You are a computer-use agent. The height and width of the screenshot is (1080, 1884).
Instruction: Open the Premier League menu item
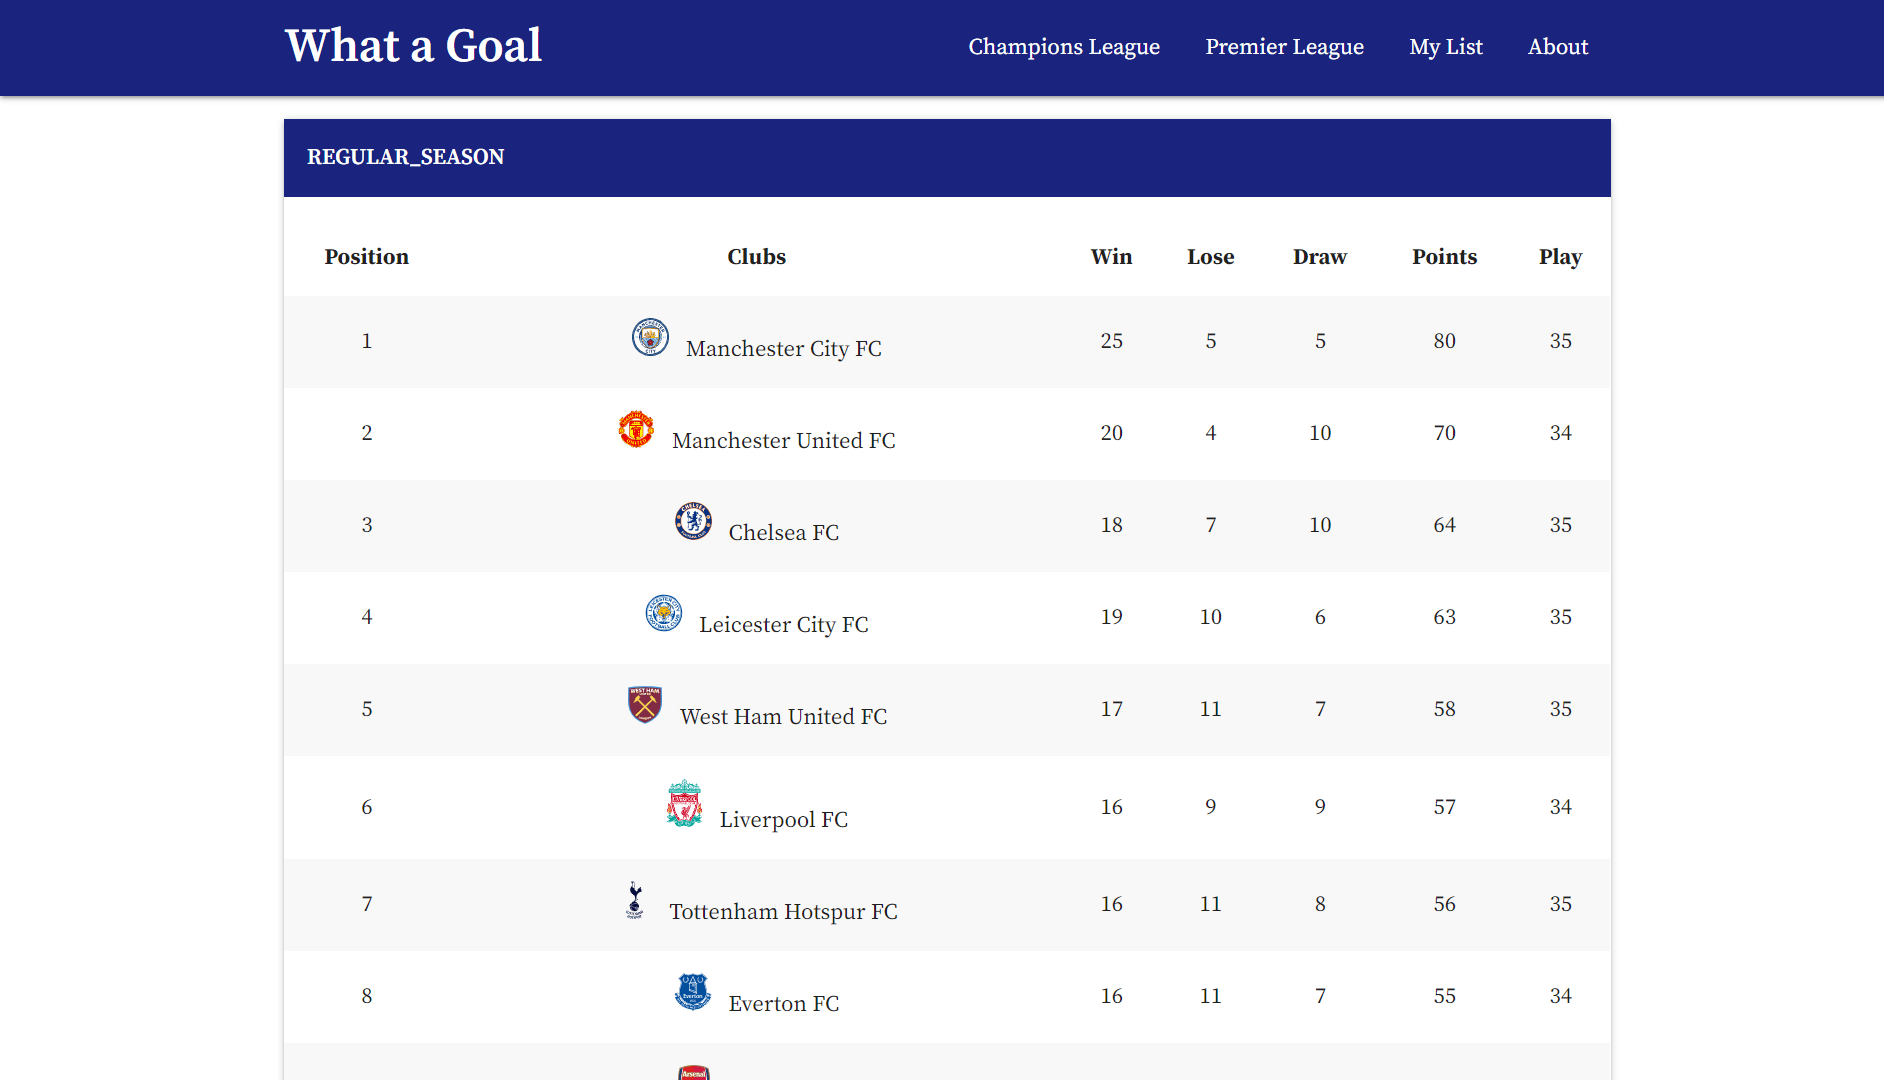point(1284,47)
